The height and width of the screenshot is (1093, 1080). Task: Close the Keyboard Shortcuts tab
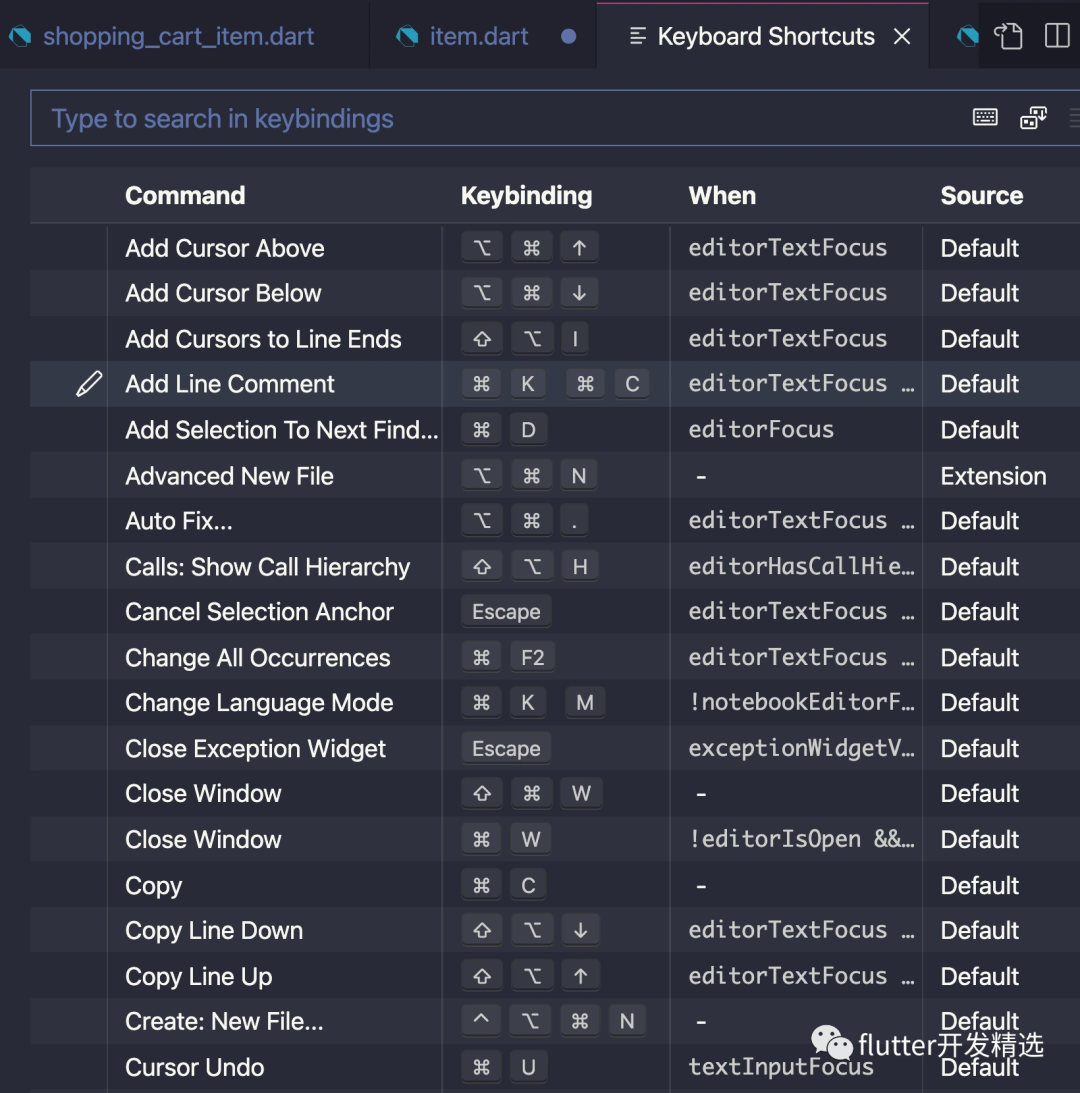[903, 36]
